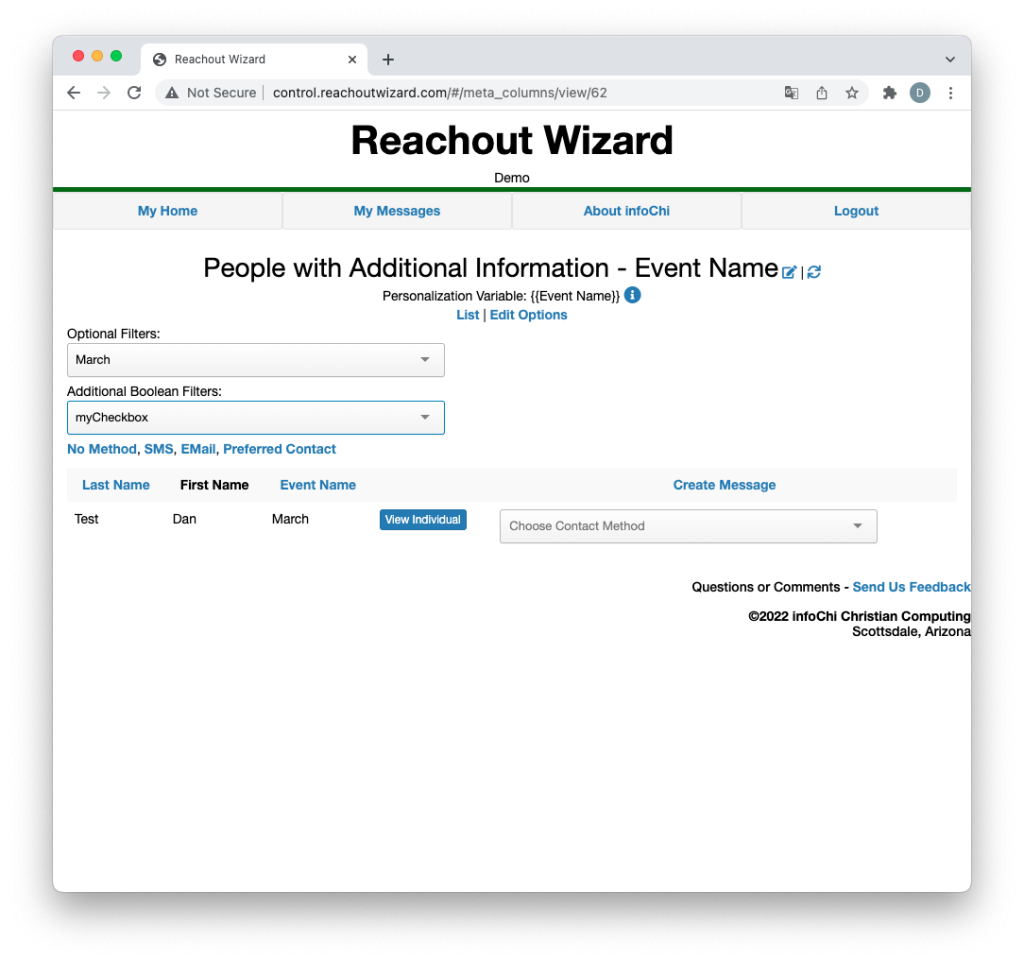Open the Edit Options link

[528, 315]
